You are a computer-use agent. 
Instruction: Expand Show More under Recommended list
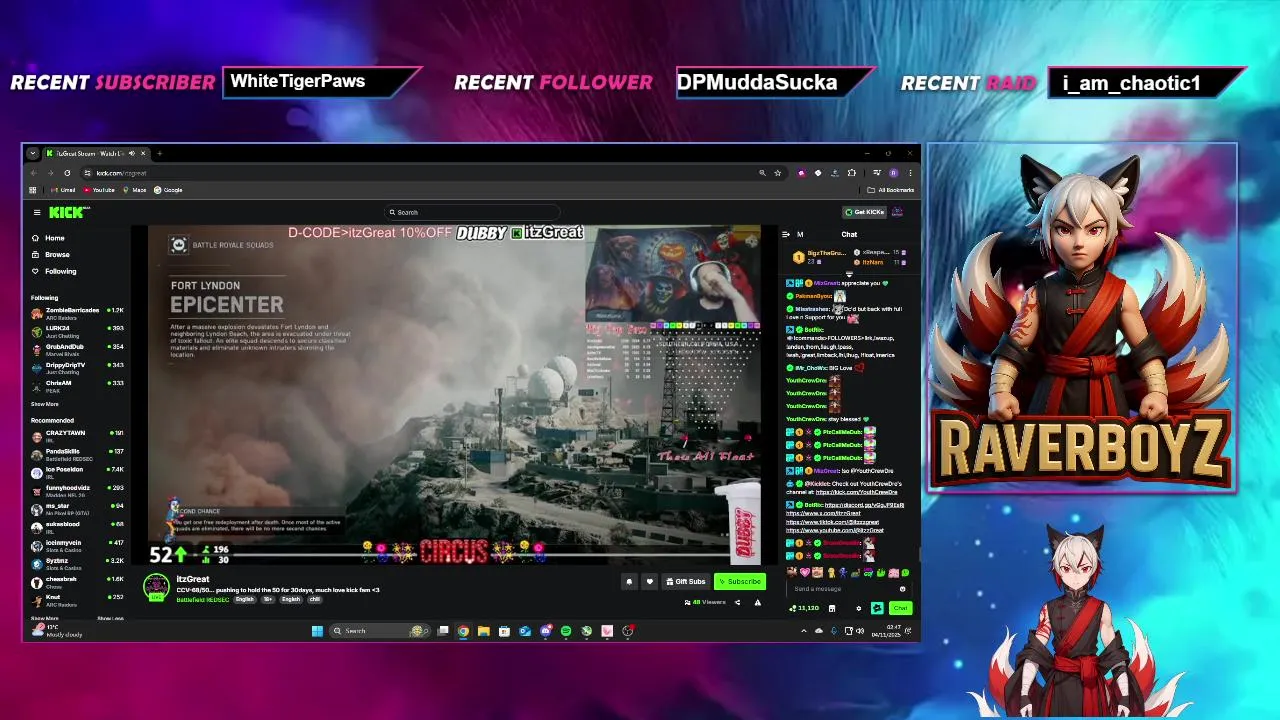[44, 618]
